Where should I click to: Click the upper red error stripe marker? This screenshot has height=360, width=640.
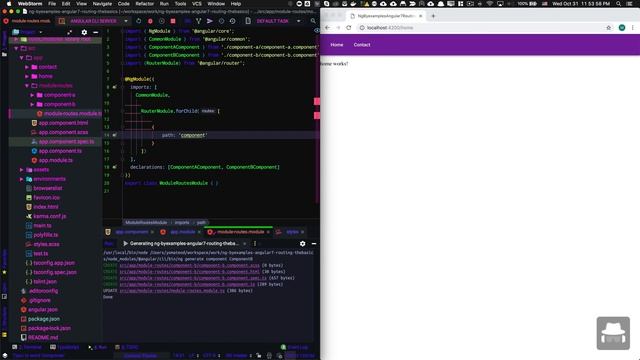(x=317, y=101)
